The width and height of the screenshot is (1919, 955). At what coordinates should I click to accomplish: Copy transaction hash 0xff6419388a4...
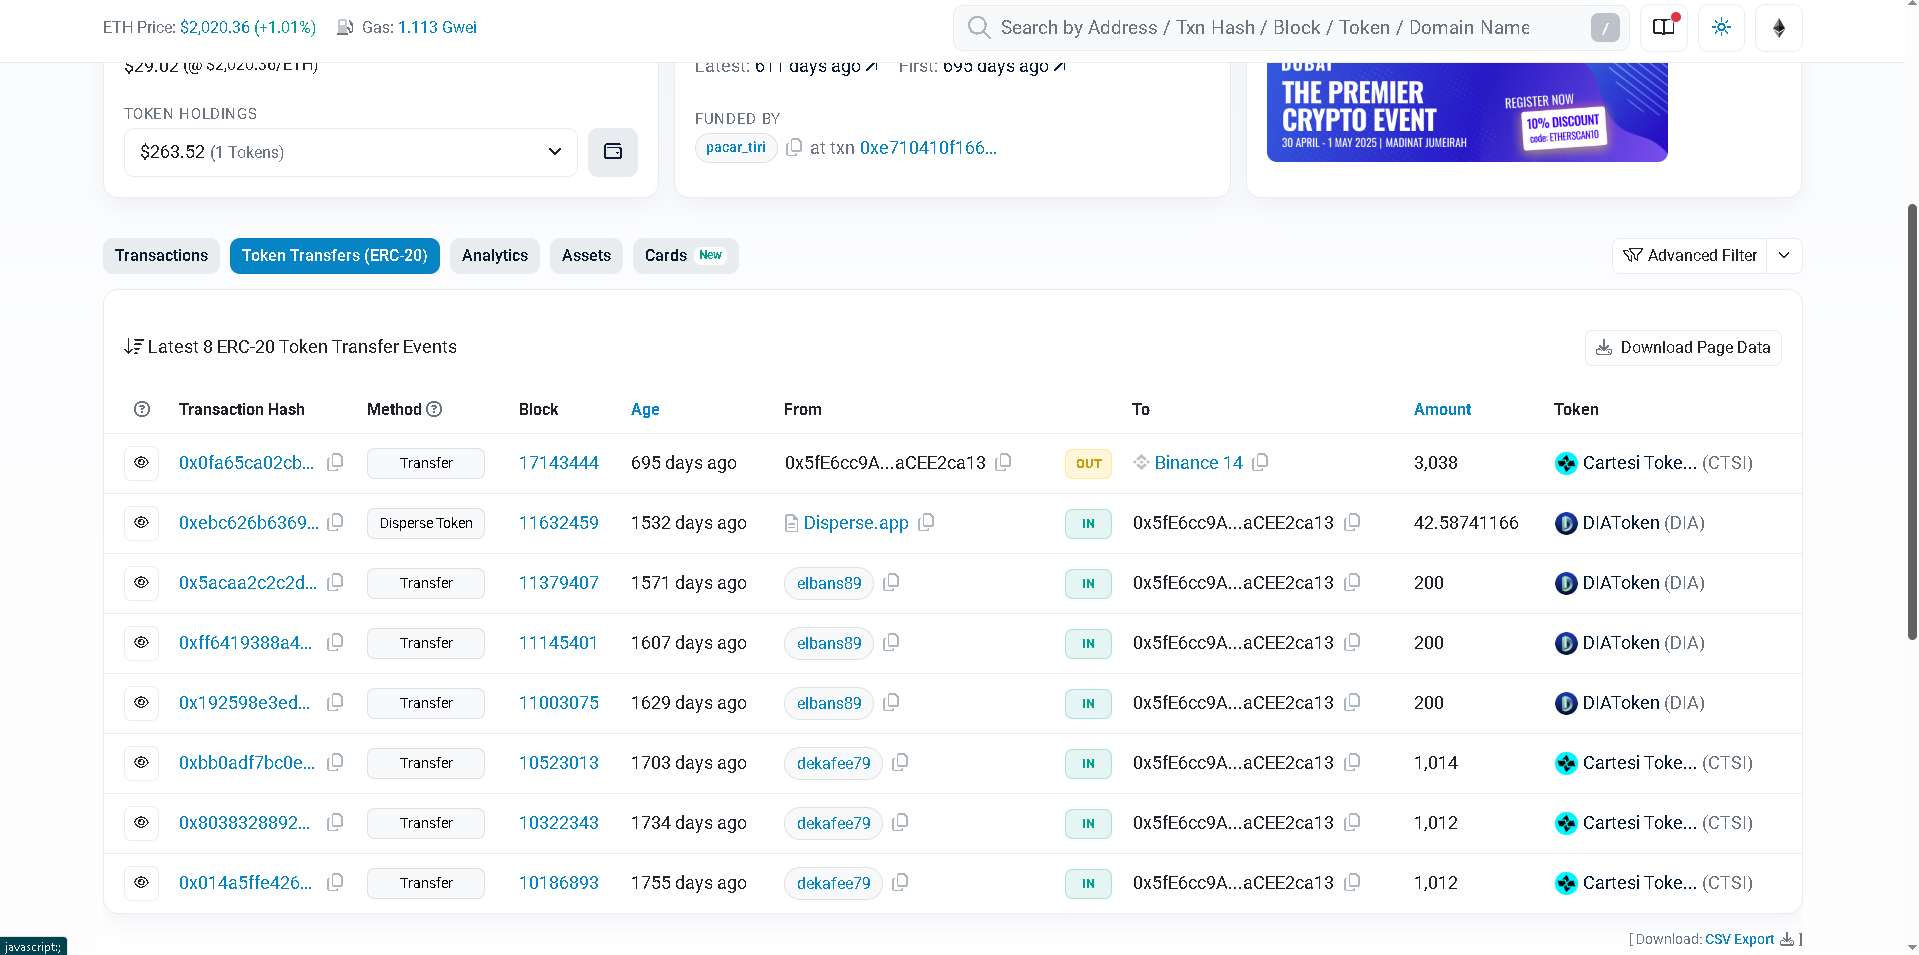pos(336,642)
